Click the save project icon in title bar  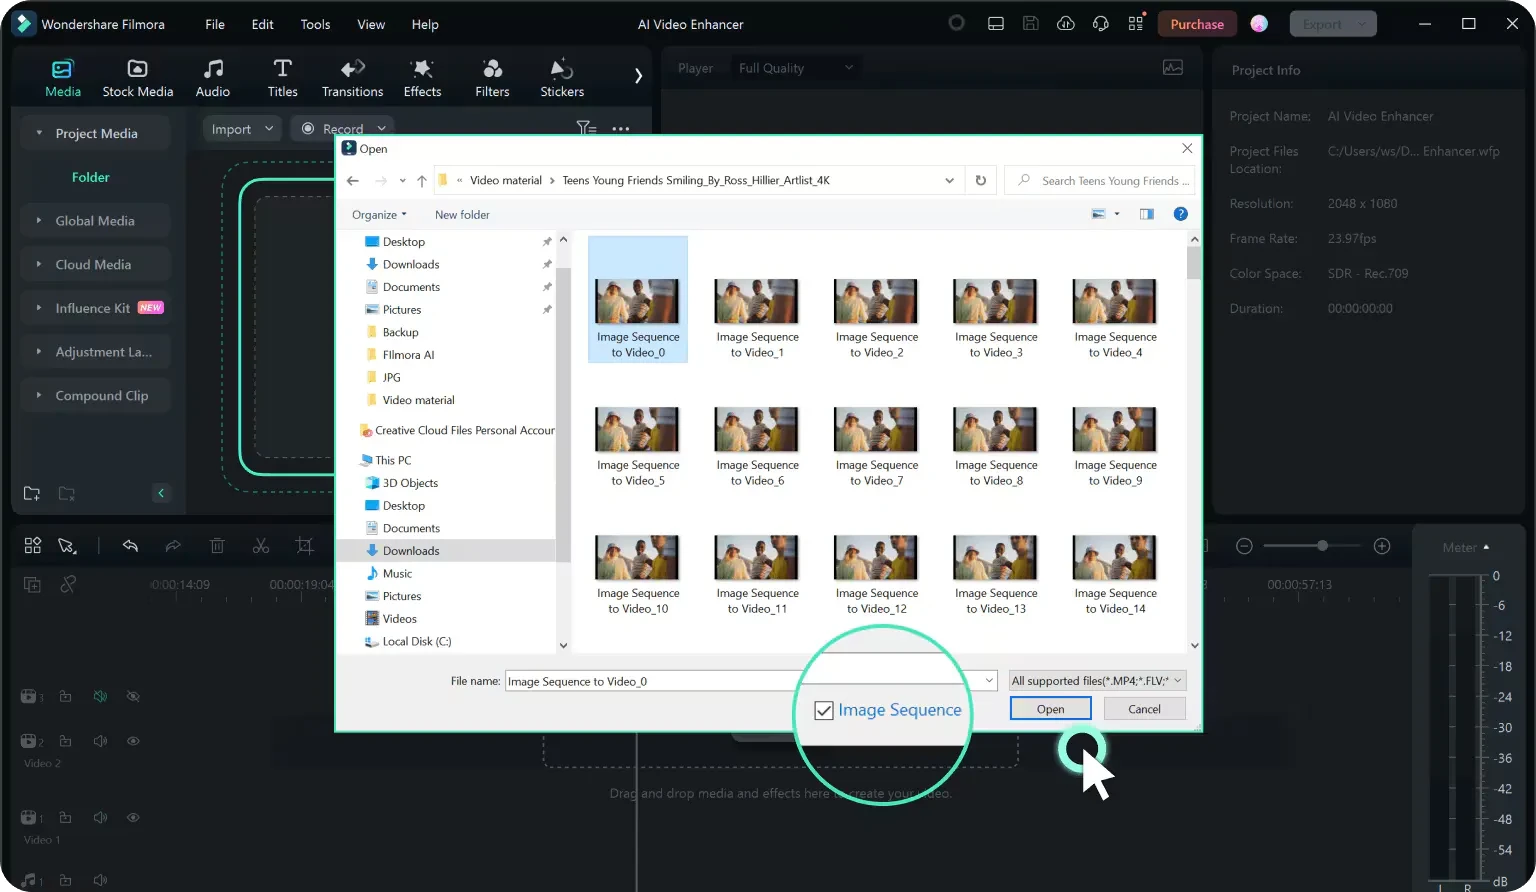tap(1031, 24)
